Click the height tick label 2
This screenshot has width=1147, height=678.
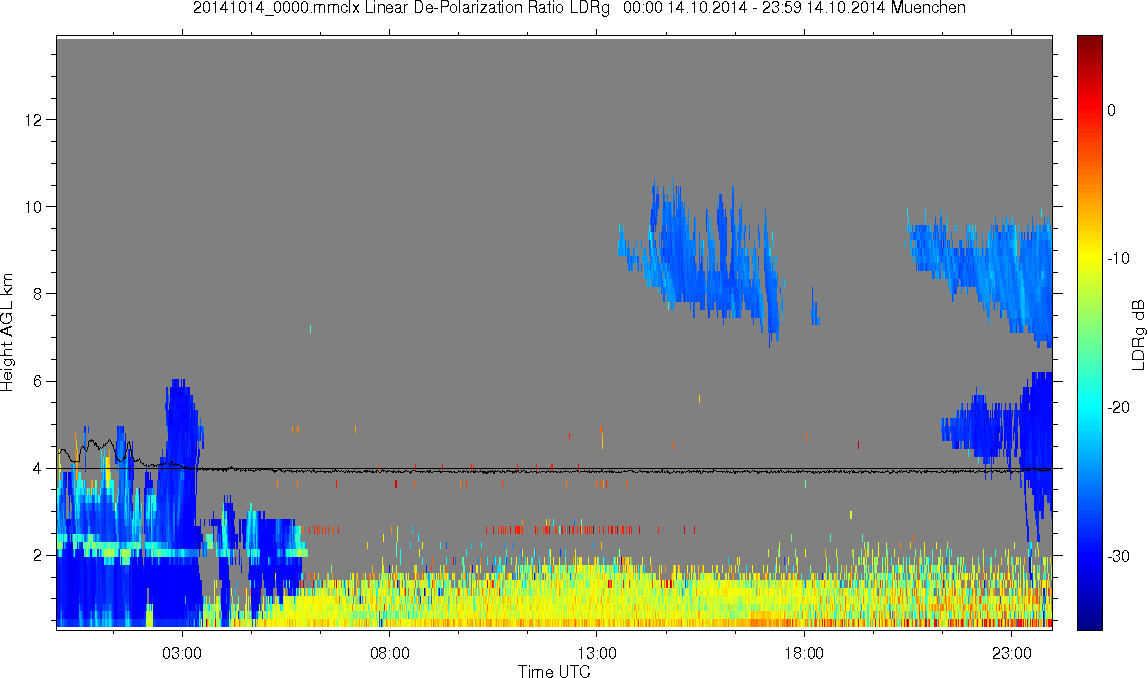coord(37,555)
